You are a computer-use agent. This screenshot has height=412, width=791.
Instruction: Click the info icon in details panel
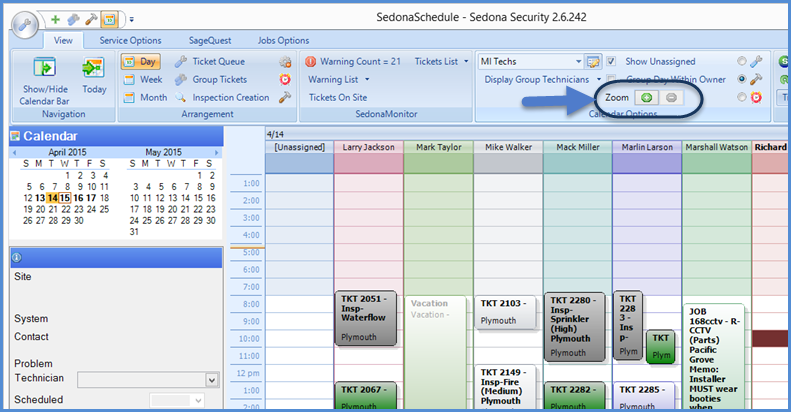coord(17,258)
